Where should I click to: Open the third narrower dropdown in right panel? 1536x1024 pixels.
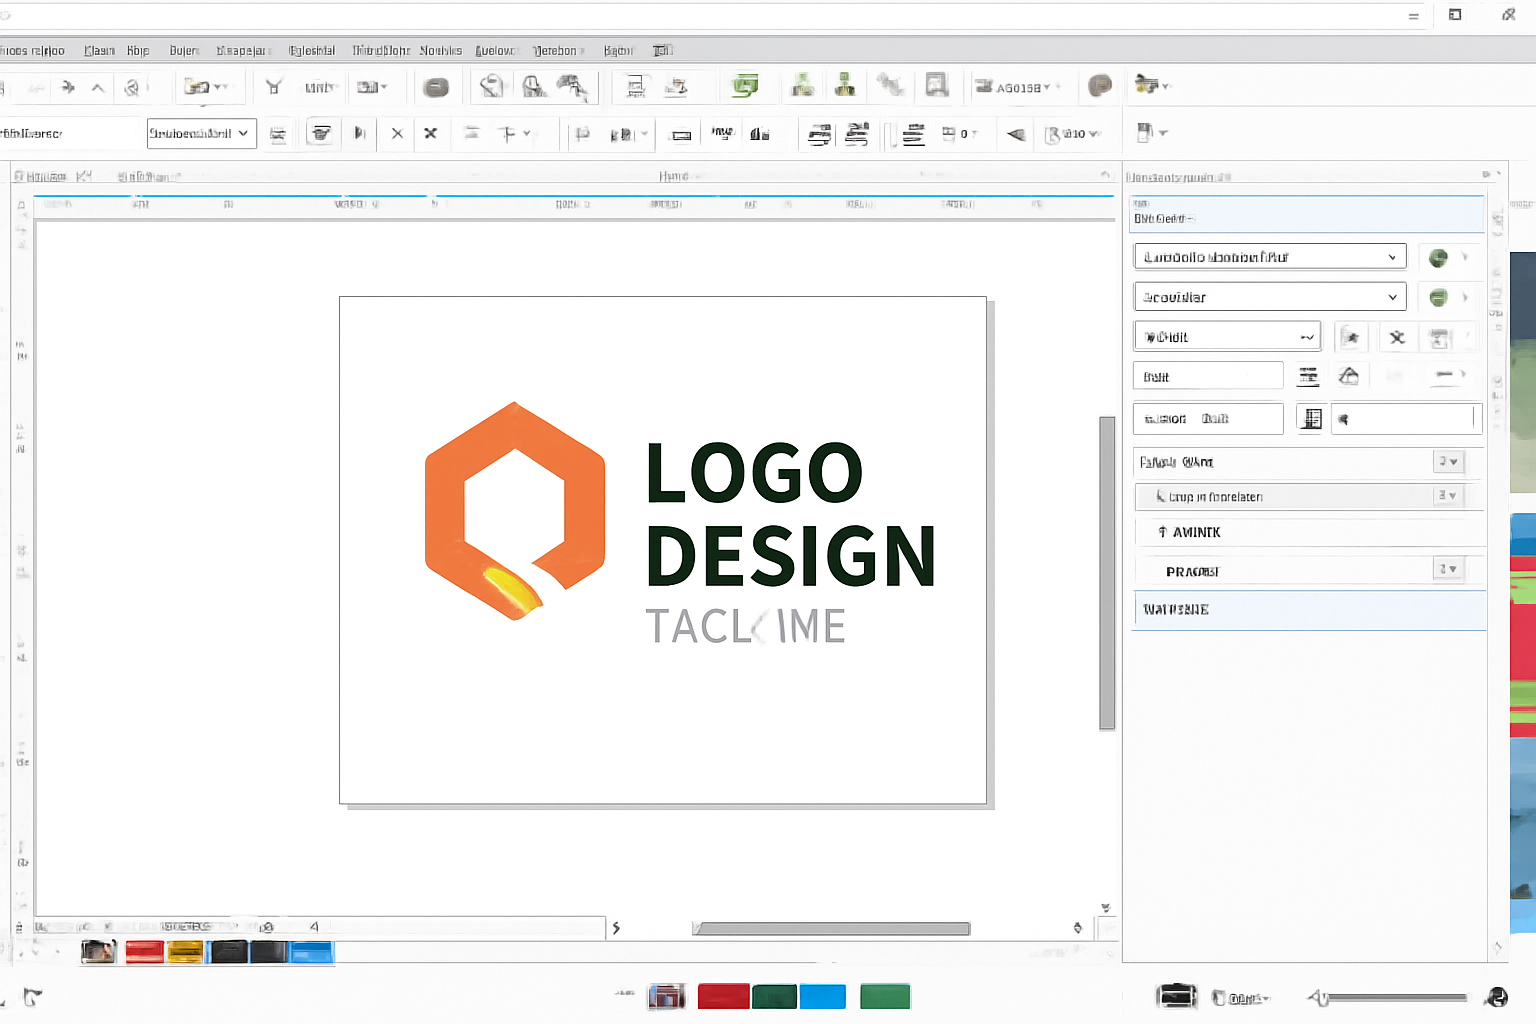1227,337
